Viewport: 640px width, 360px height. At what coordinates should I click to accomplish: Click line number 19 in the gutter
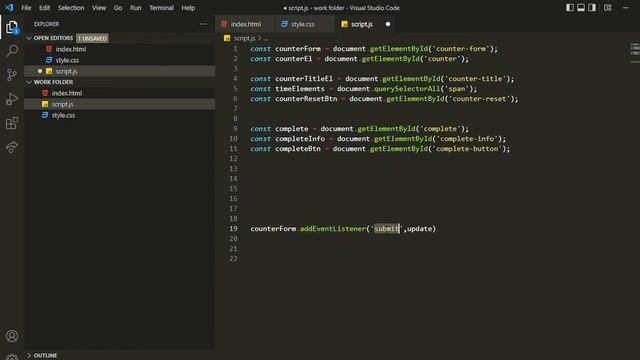[x=233, y=229]
